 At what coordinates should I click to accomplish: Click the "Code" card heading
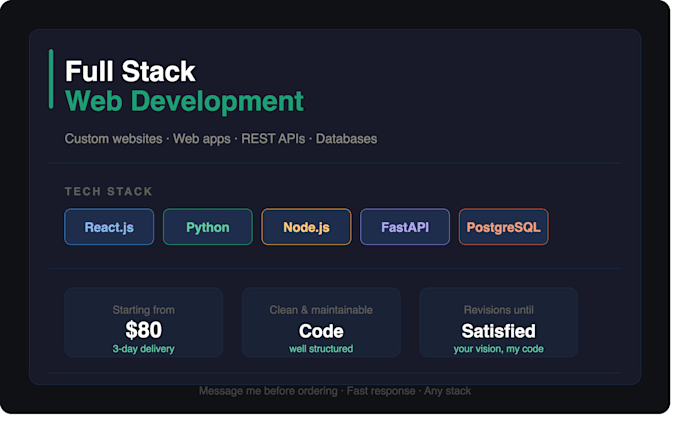(321, 331)
